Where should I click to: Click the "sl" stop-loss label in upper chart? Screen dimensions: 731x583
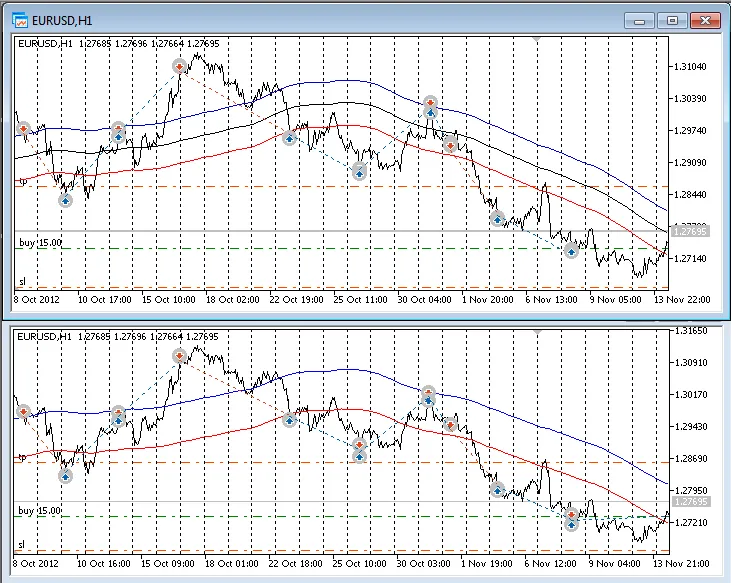coord(21,281)
